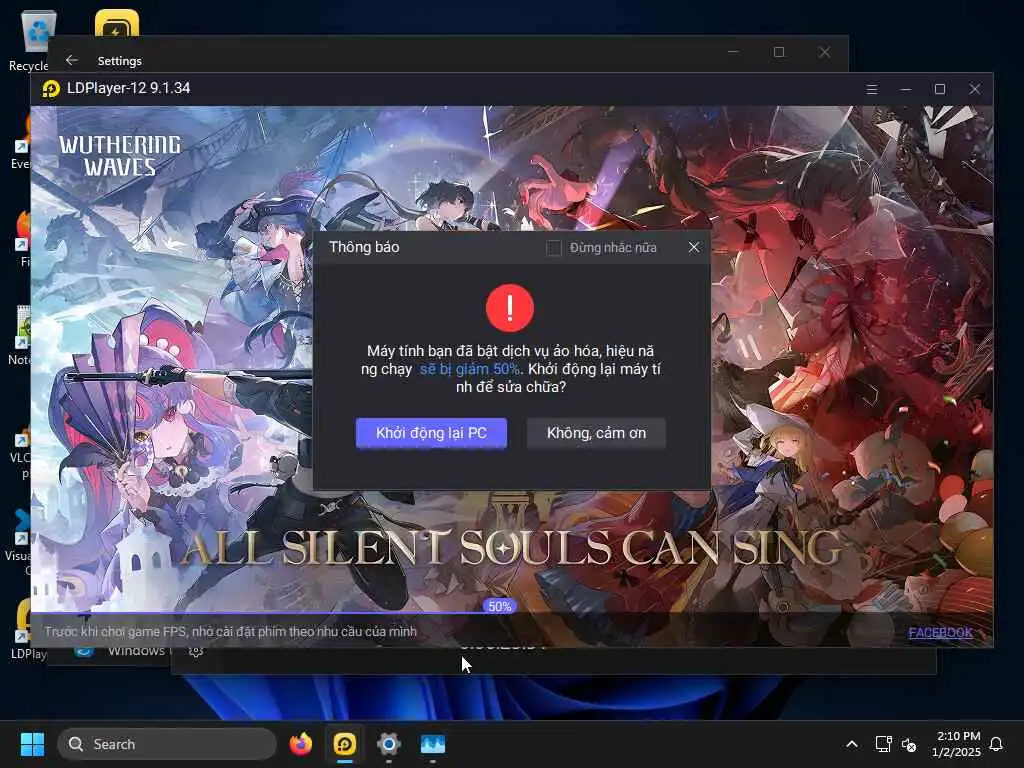Click the LDPlayer logo in title bar

tap(51, 88)
